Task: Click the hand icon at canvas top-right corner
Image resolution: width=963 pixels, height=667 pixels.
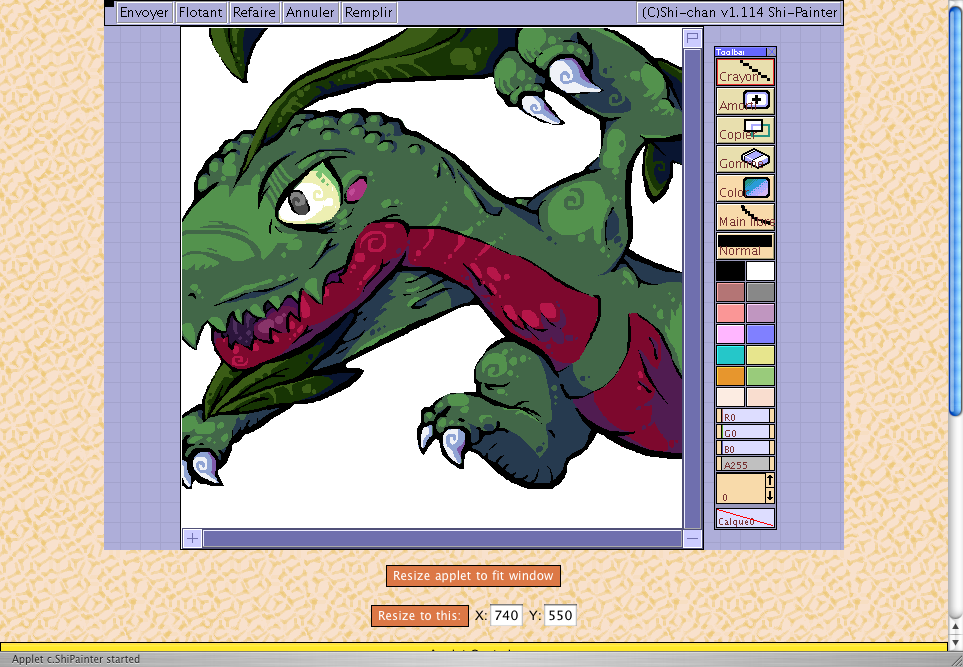Action: click(x=692, y=38)
